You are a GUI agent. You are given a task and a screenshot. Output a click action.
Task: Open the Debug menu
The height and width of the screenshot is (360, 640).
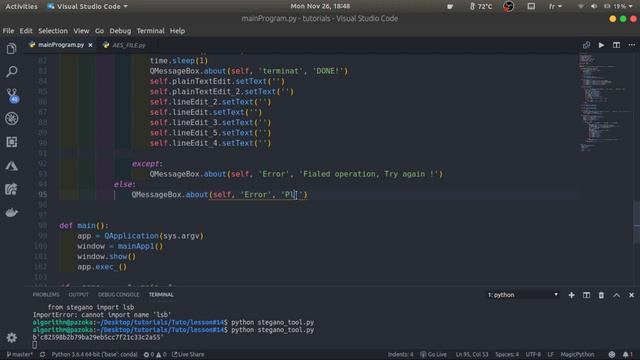(120, 31)
